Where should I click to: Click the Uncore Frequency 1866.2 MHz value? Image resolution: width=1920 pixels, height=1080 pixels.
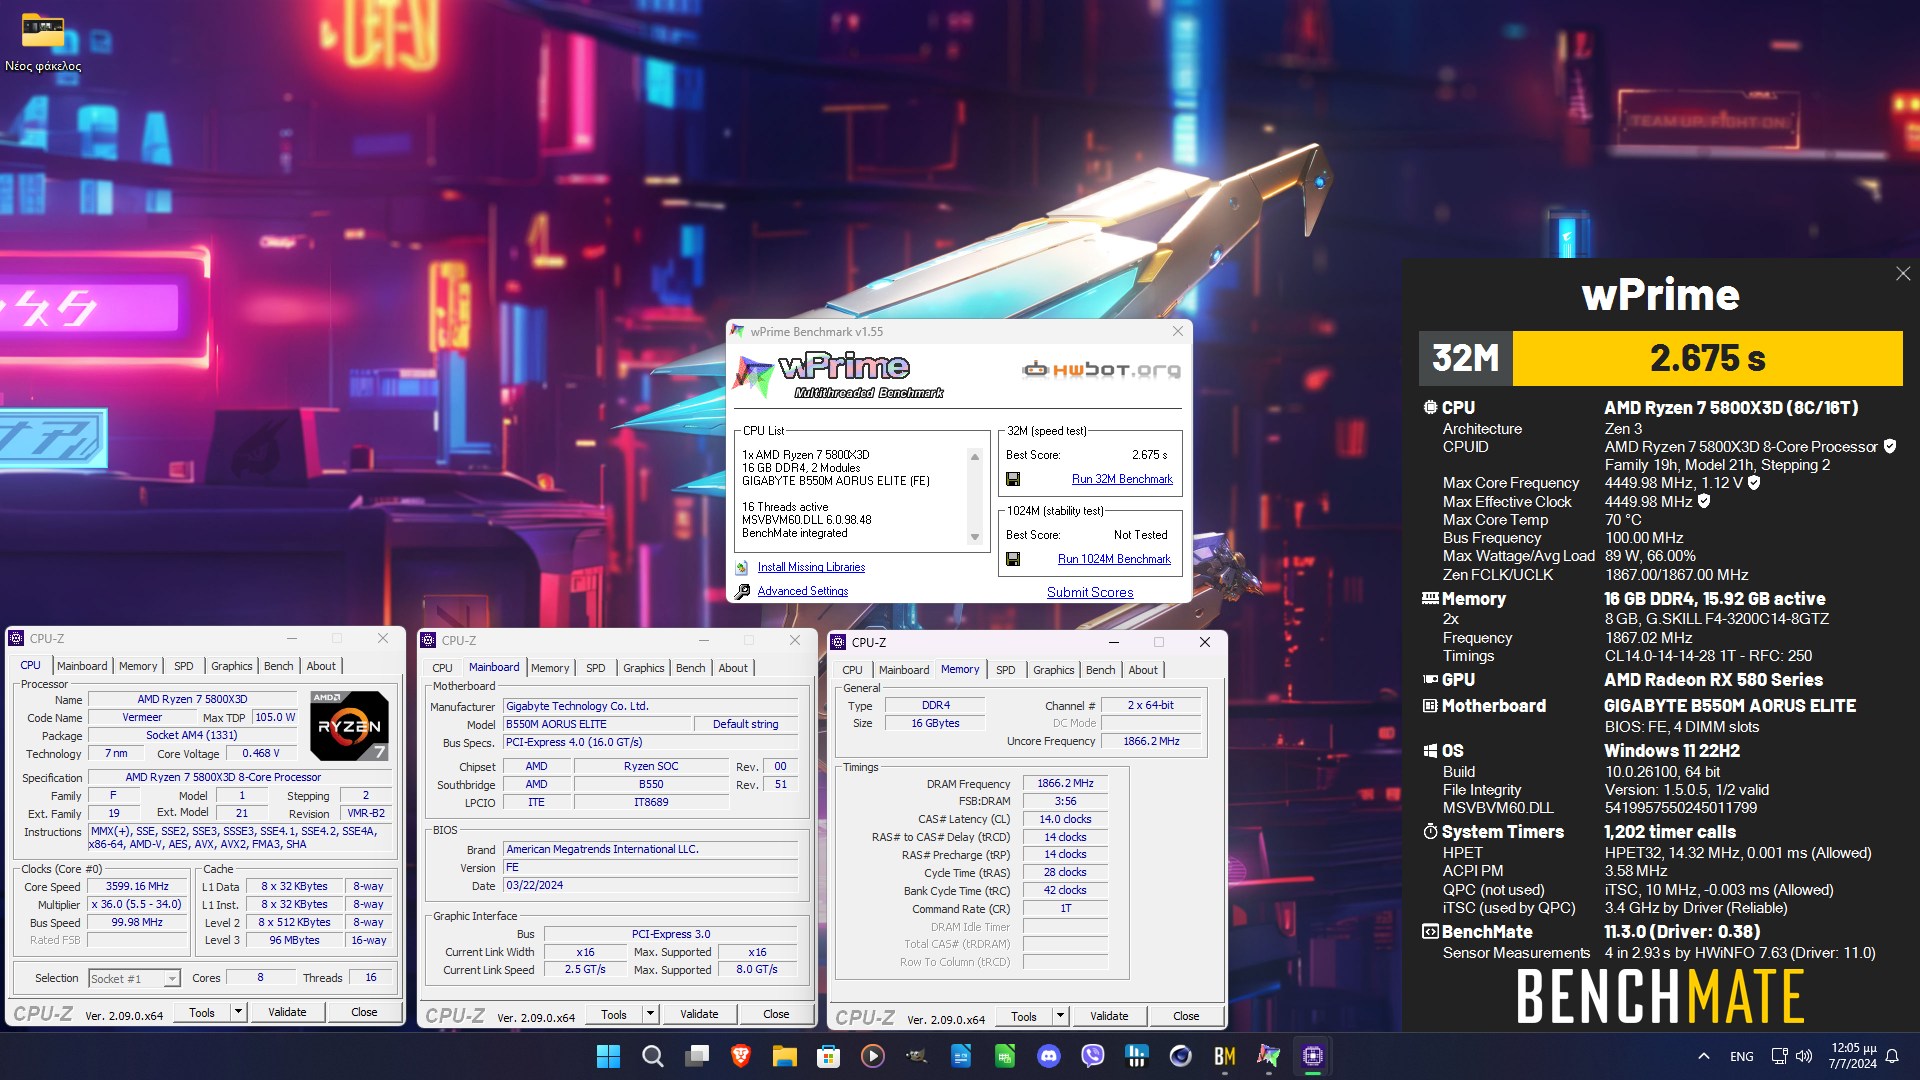click(x=1151, y=741)
